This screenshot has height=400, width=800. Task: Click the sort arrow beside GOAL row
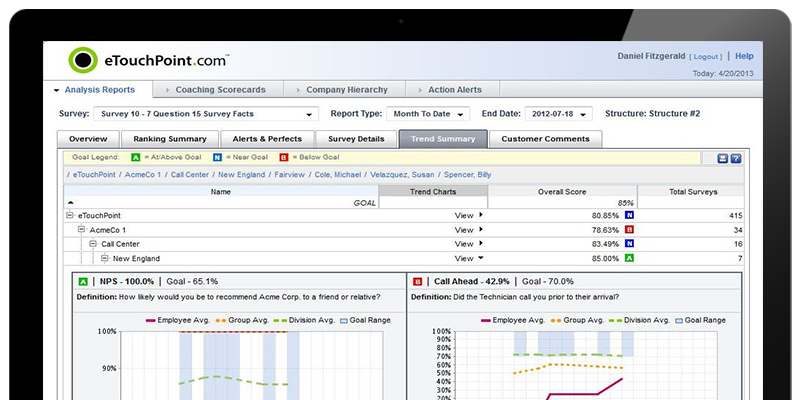pos(70,203)
